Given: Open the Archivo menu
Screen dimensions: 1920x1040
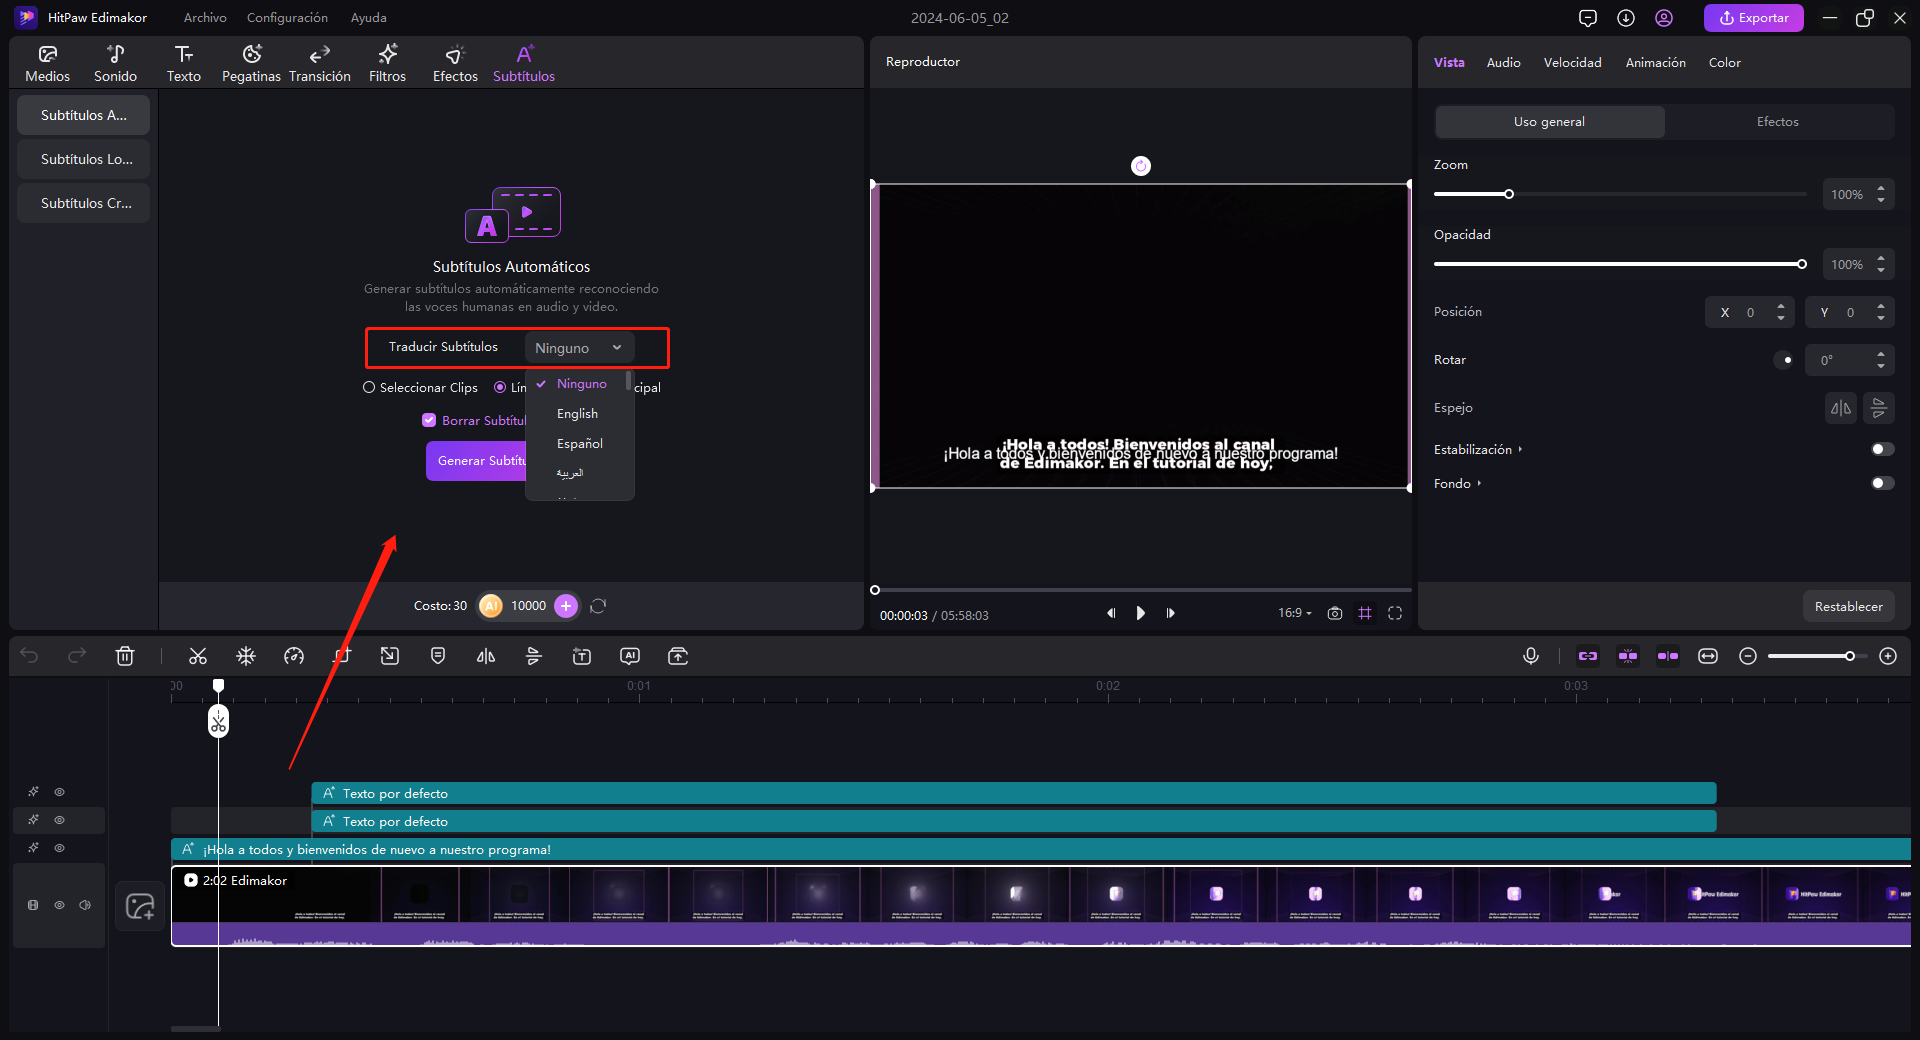Looking at the screenshot, I should click(x=205, y=18).
